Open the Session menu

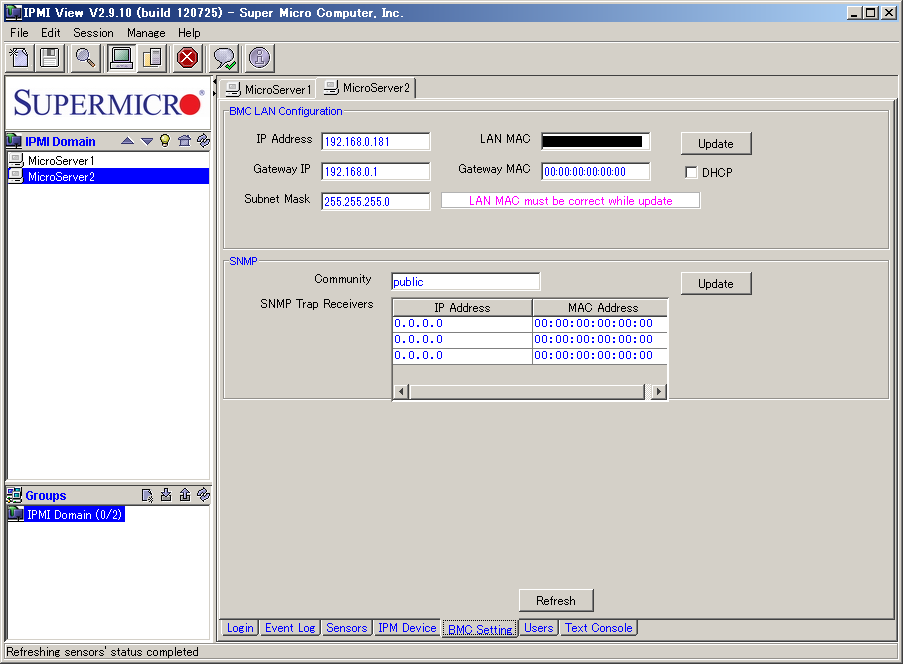pyautogui.click(x=93, y=33)
